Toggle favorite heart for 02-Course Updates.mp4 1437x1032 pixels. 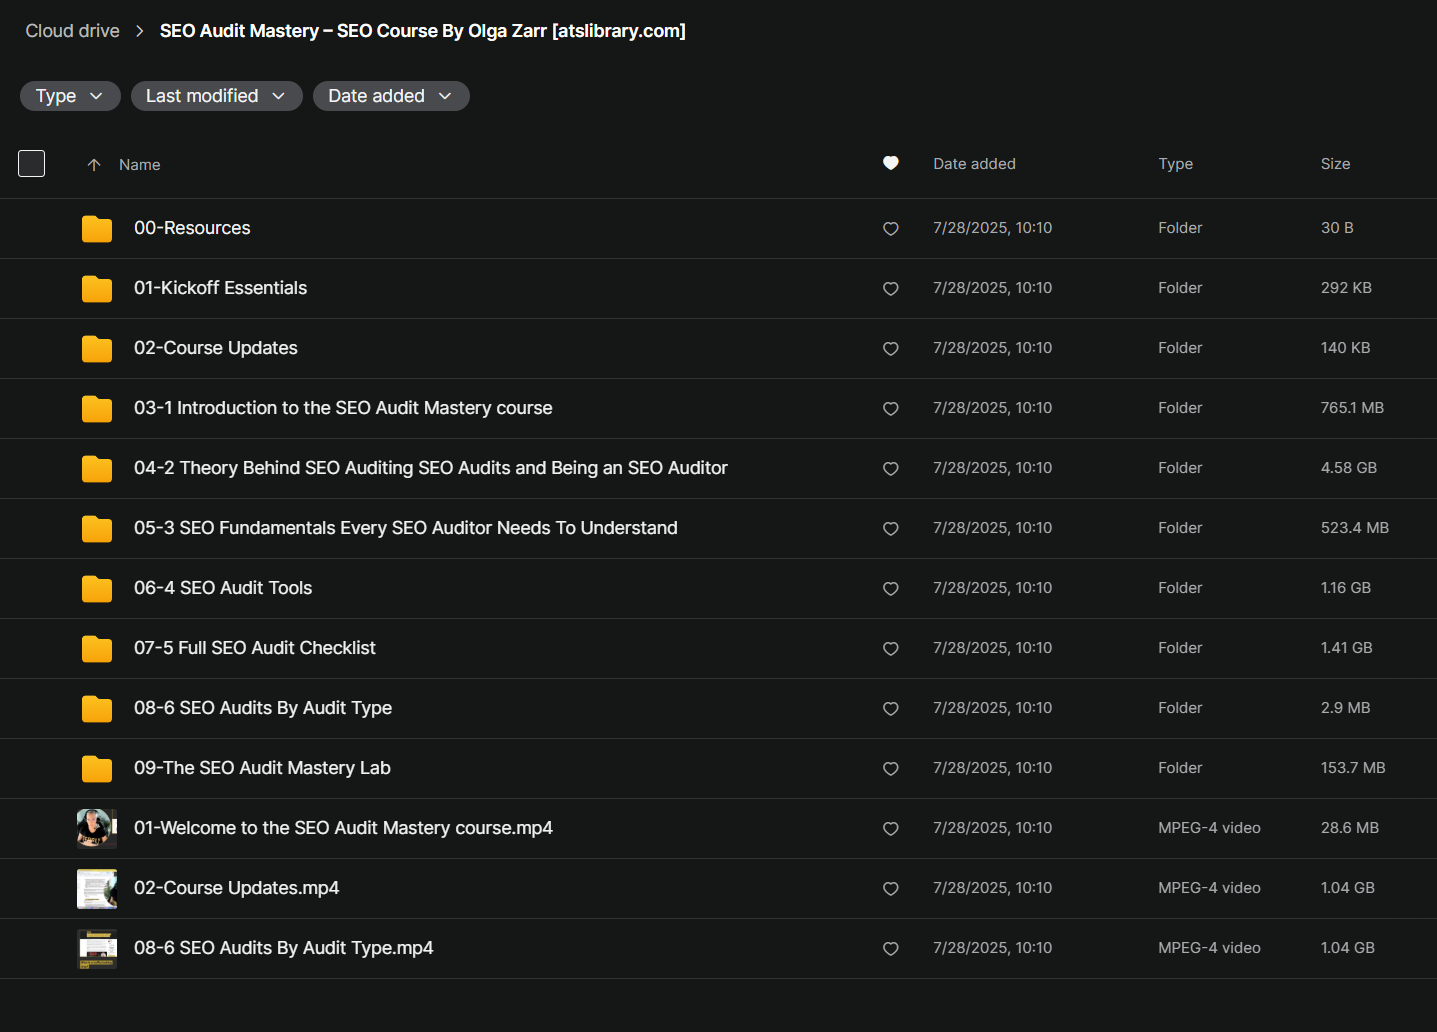pos(890,889)
